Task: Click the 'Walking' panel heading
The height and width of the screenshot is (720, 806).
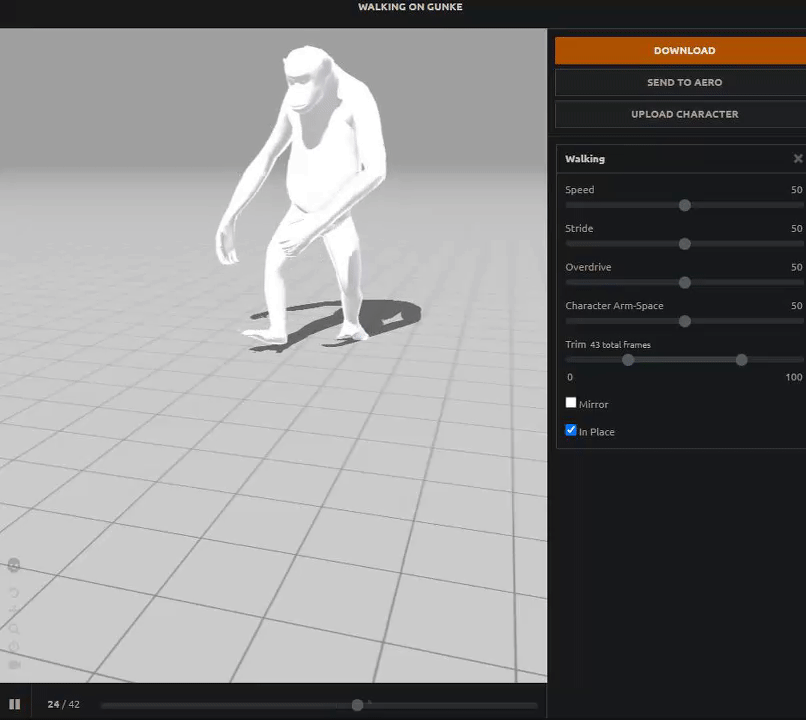Action: pyautogui.click(x=585, y=159)
